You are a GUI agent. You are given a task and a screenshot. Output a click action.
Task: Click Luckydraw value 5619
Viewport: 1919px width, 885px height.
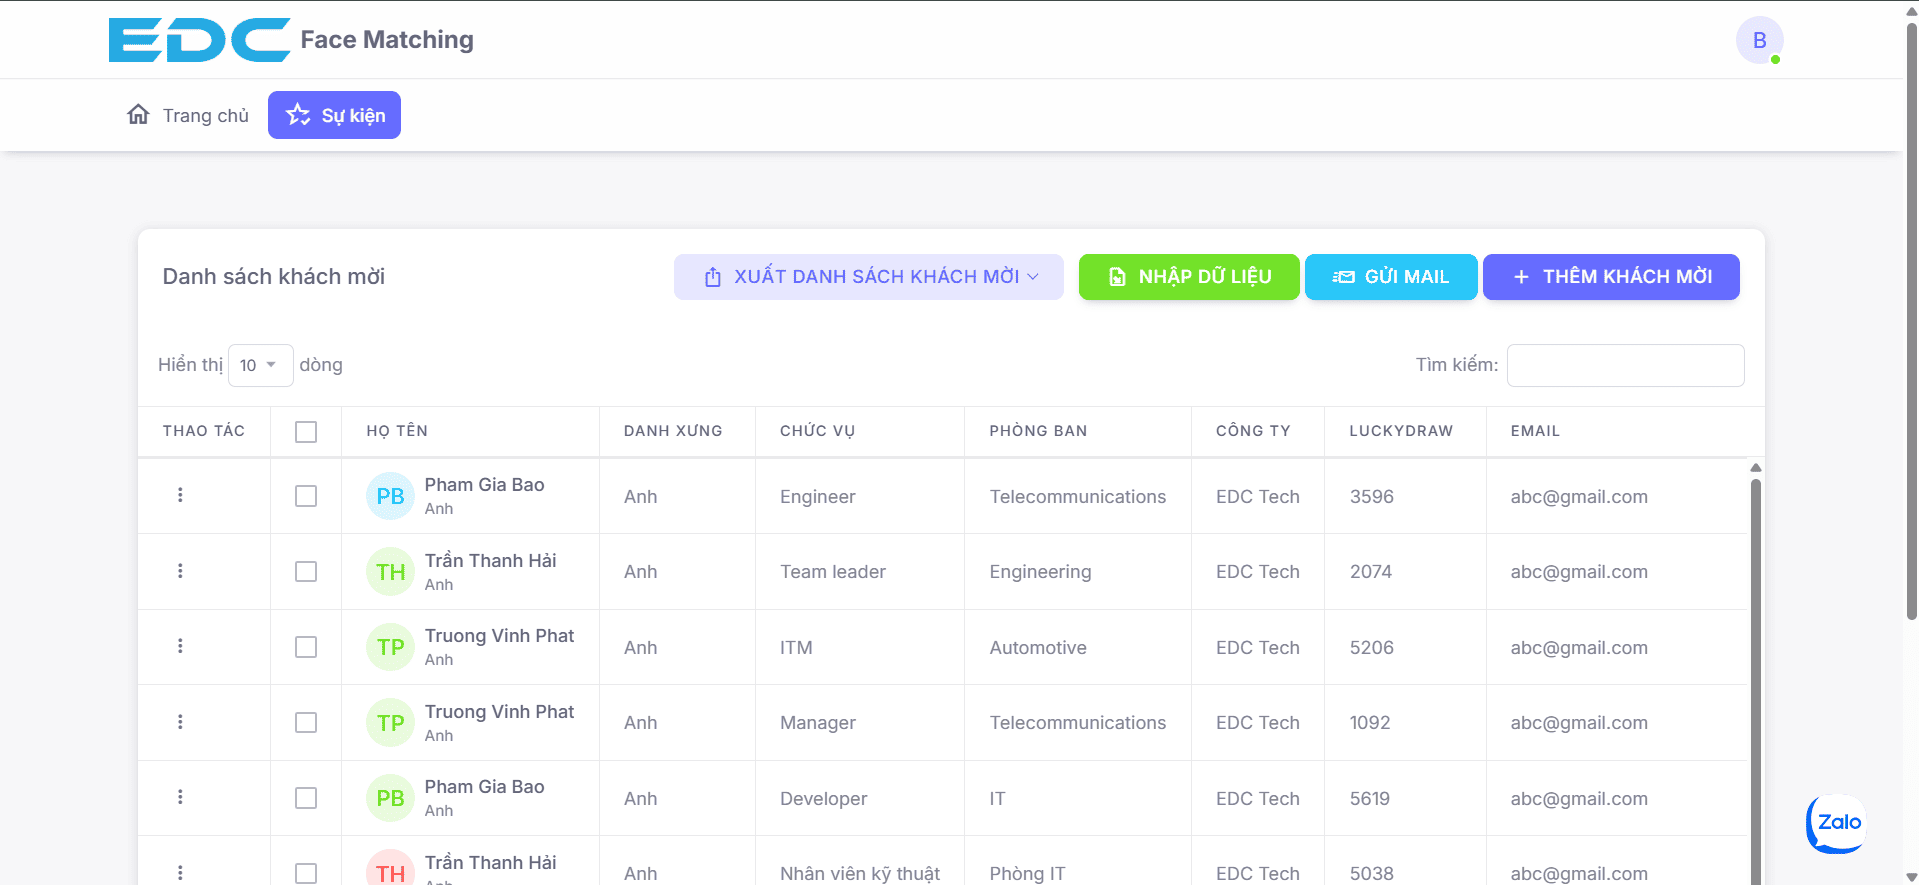tap(1369, 799)
